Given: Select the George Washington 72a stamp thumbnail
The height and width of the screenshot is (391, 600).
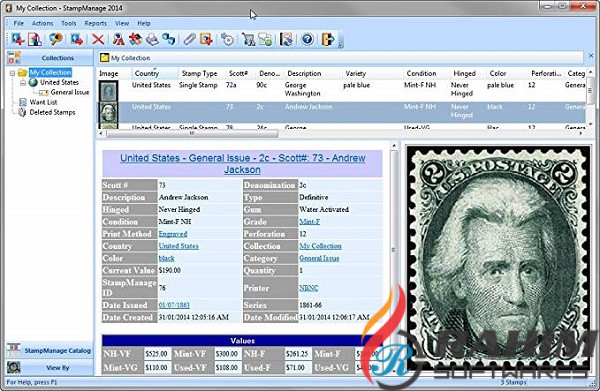Looking at the screenshot, I should coord(109,90).
